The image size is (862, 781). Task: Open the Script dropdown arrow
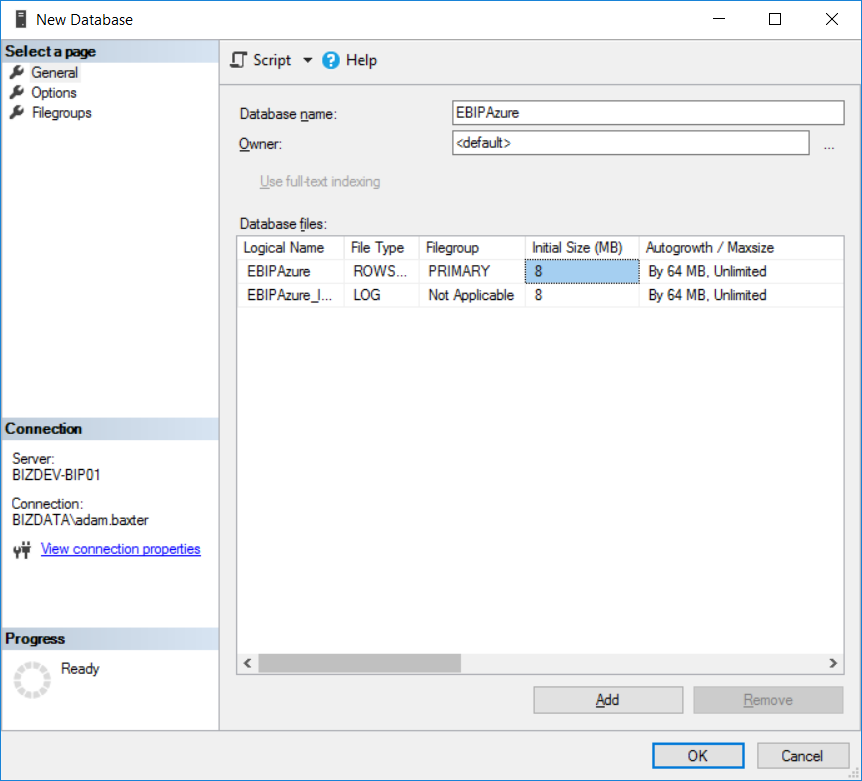(x=308, y=60)
